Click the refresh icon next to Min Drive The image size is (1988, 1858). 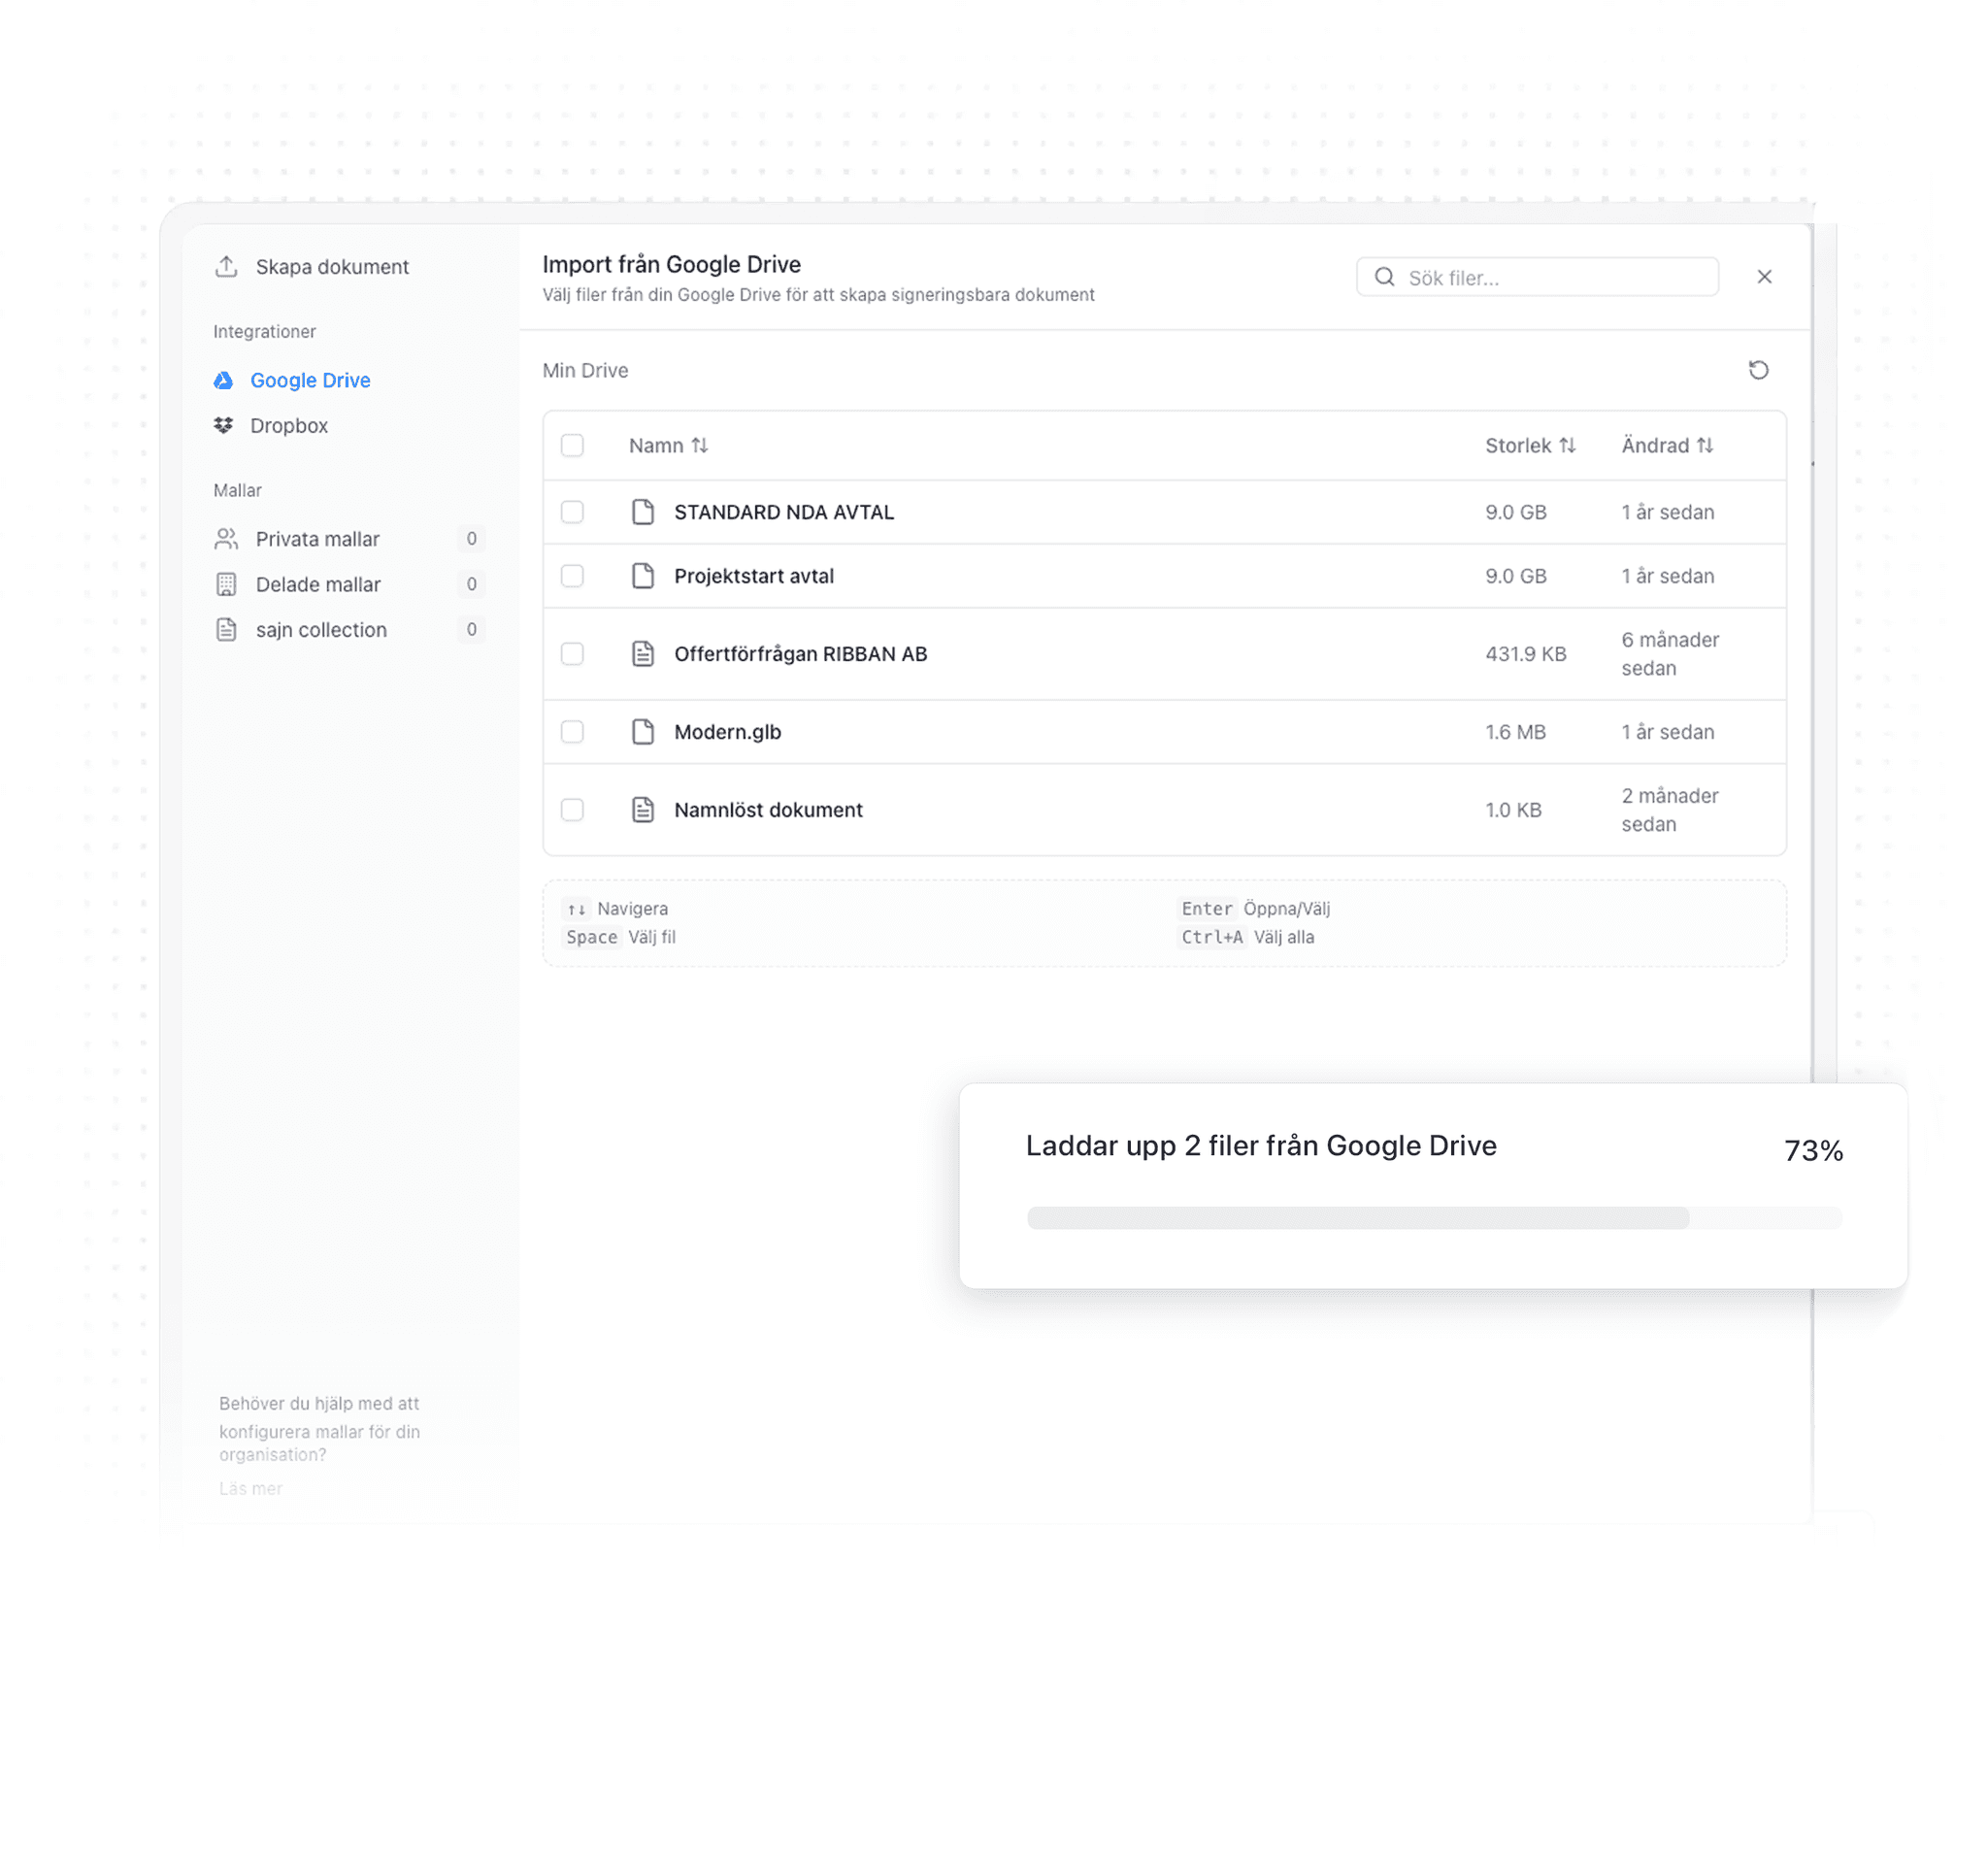click(x=1758, y=370)
